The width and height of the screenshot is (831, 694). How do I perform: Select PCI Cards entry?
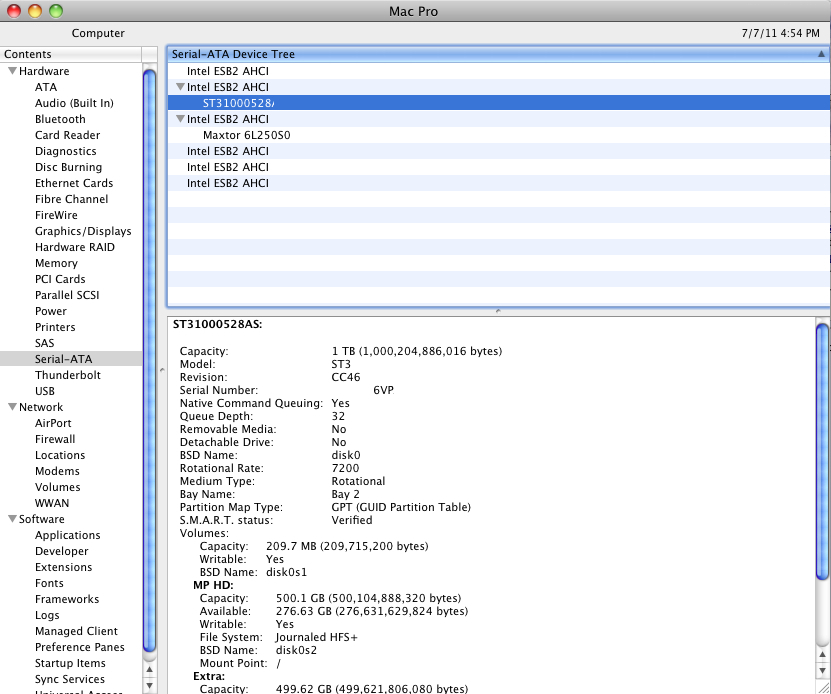coord(60,279)
